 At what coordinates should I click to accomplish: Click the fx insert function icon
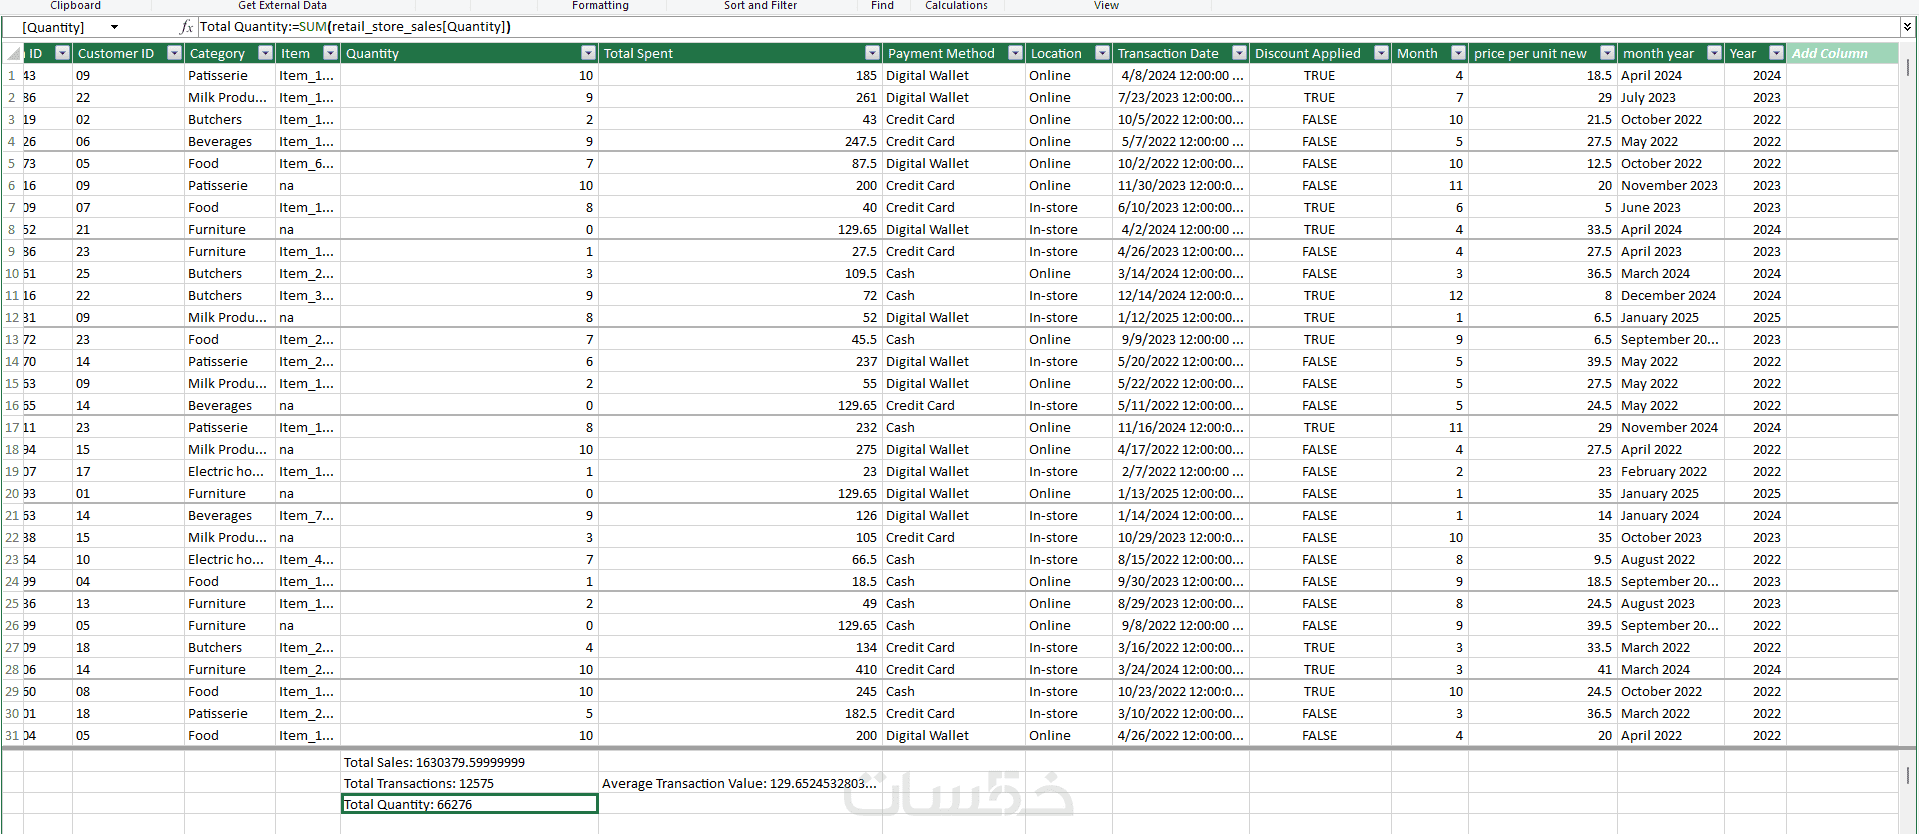tap(186, 27)
